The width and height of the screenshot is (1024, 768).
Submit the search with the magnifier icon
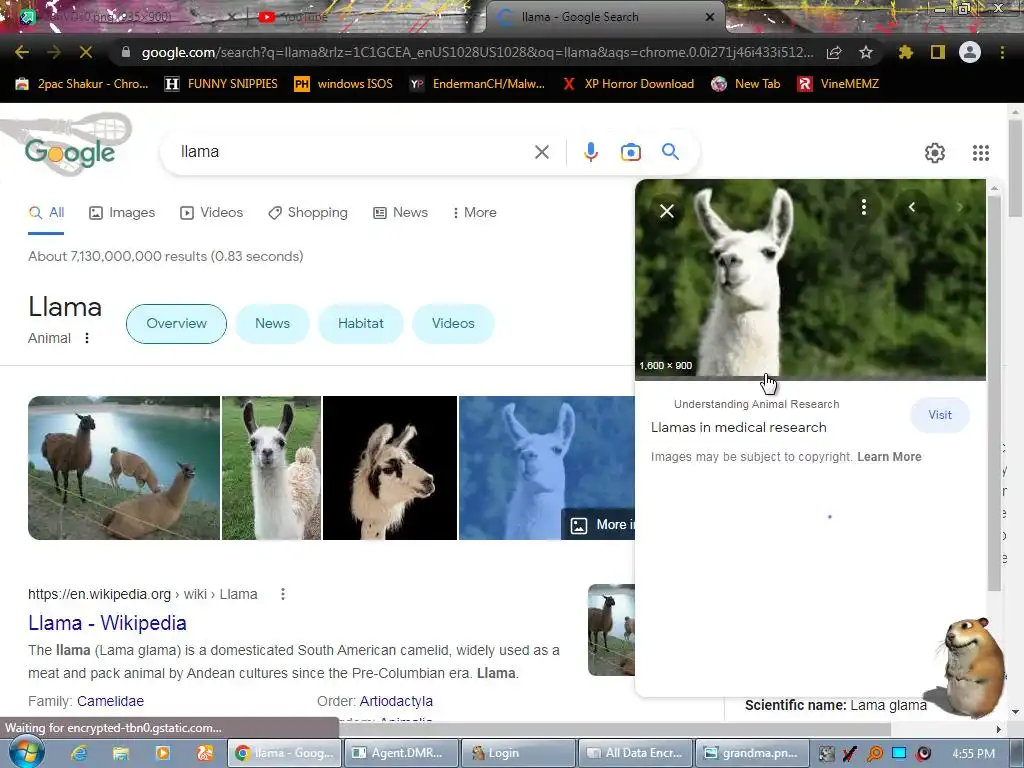point(670,152)
